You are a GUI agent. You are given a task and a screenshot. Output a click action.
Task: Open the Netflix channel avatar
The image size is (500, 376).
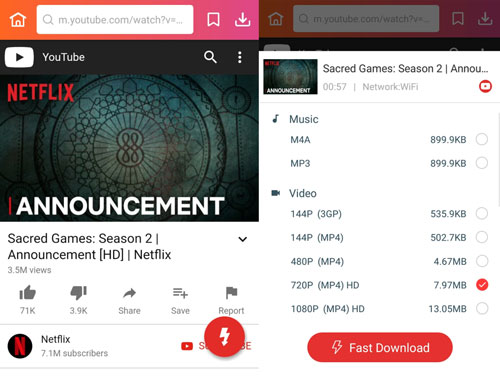[x=20, y=346]
